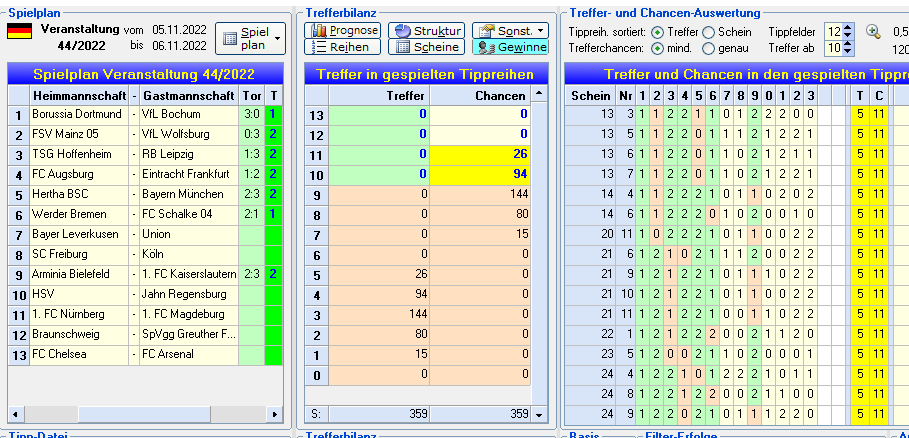Click the FC Chelsea cell
This screenshot has height=438, width=909.
click(x=79, y=354)
